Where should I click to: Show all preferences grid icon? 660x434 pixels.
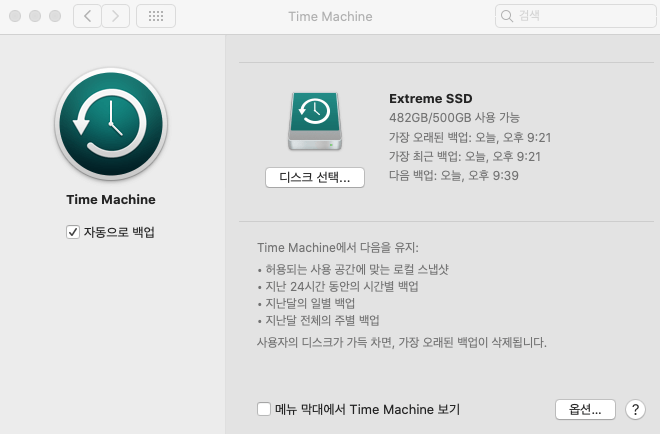pos(156,16)
